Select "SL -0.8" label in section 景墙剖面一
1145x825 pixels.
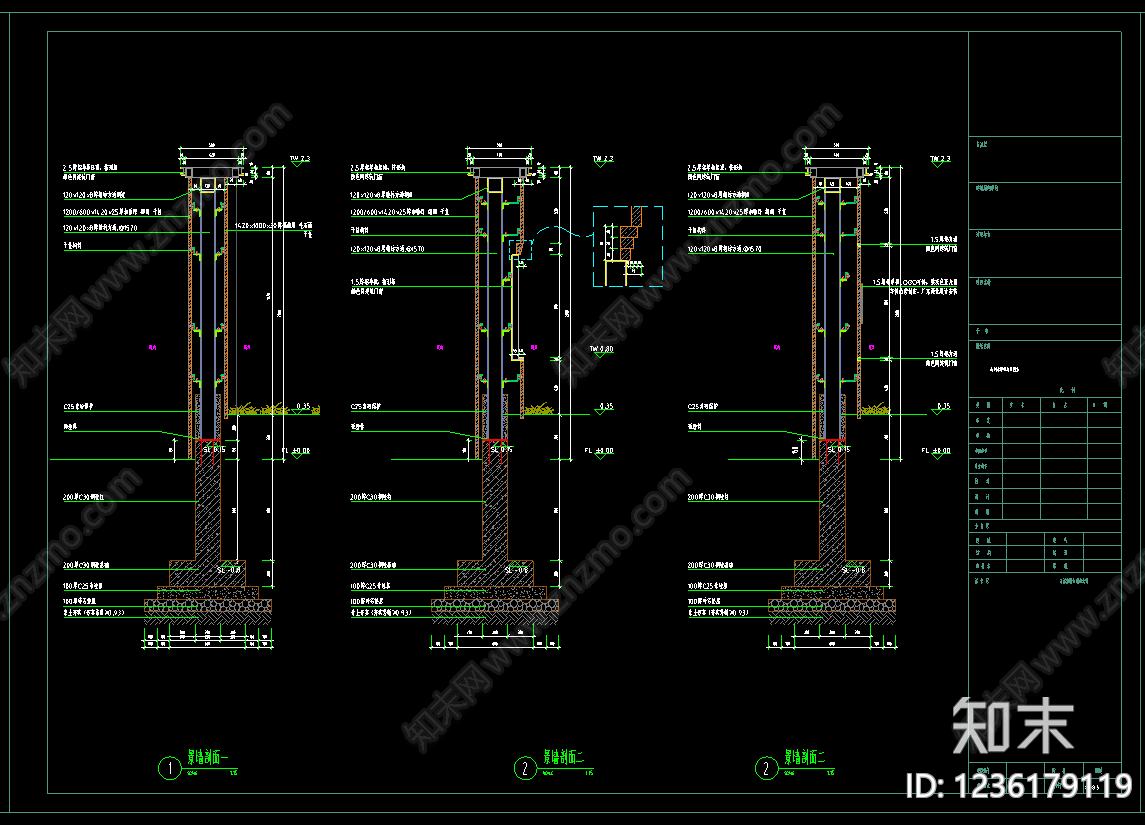(229, 569)
